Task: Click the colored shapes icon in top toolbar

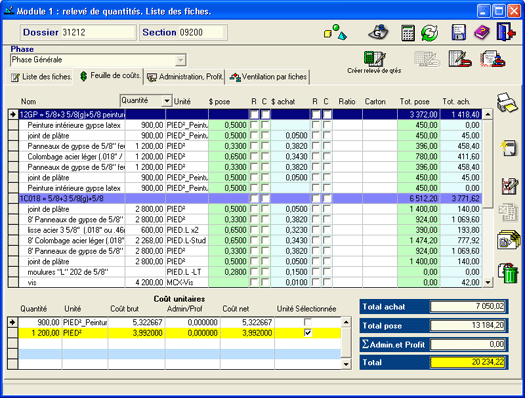Action: coord(335,32)
